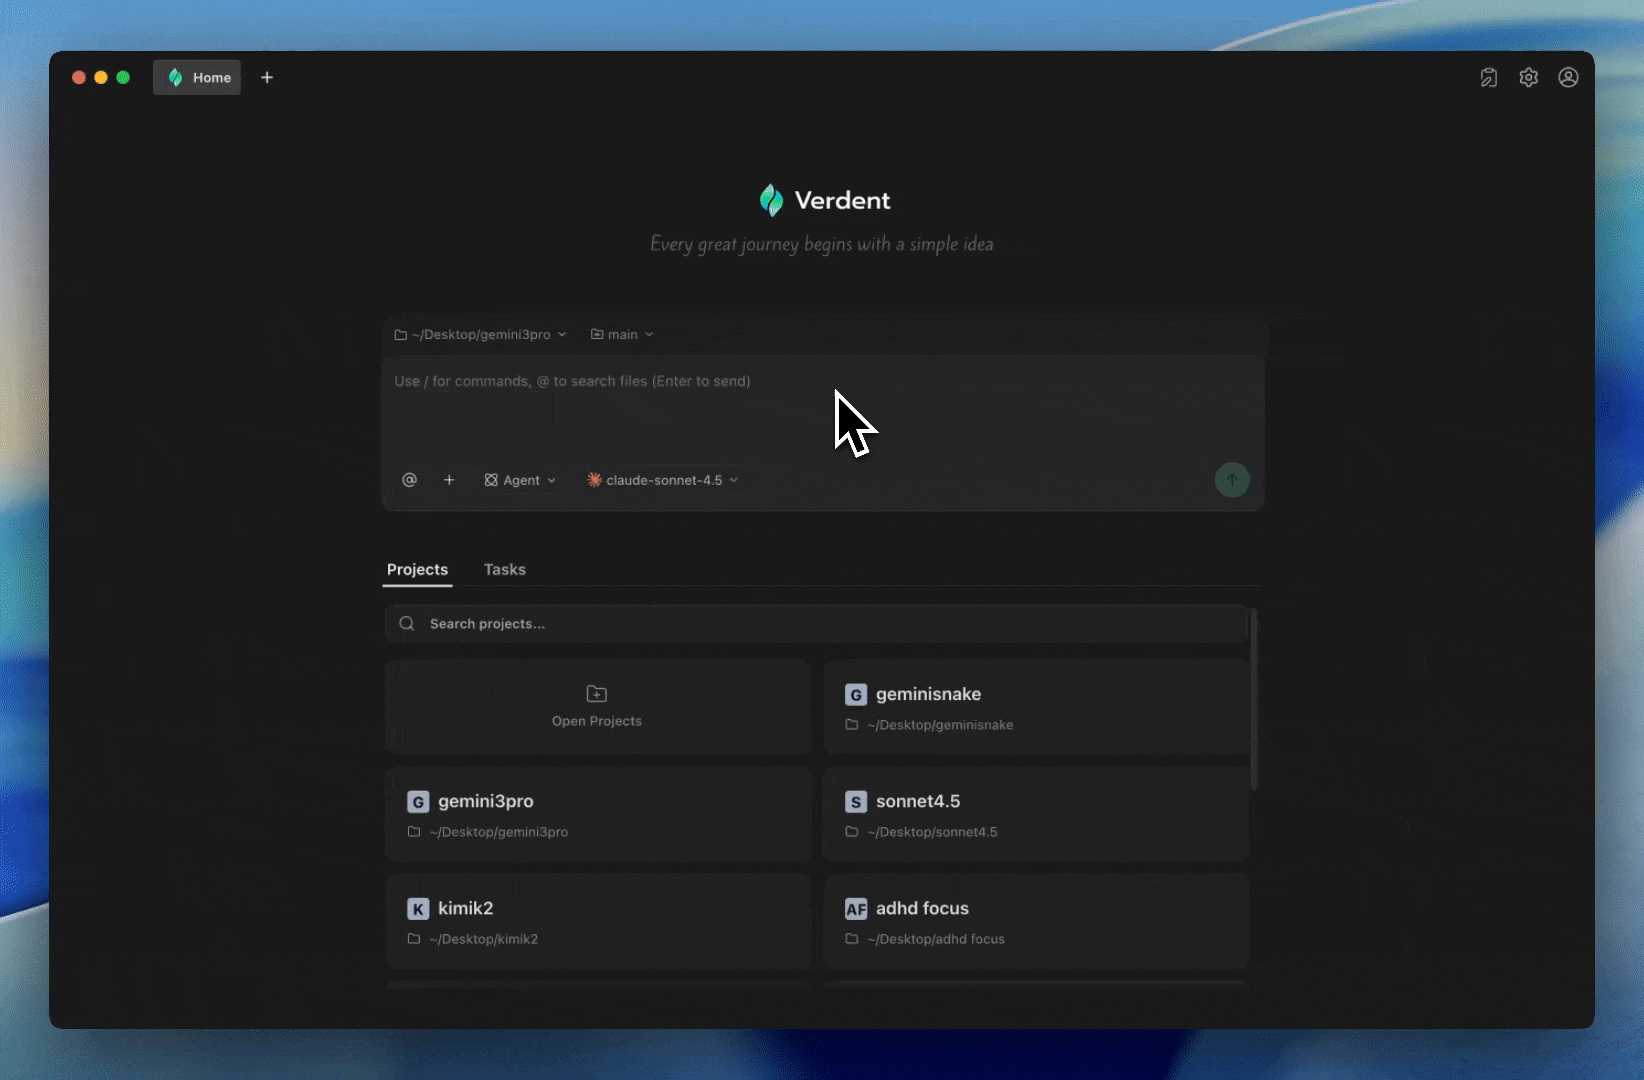The height and width of the screenshot is (1080, 1644).
Task: Click the path text "~/Desktop/adhd focus"
Action: (x=936, y=939)
